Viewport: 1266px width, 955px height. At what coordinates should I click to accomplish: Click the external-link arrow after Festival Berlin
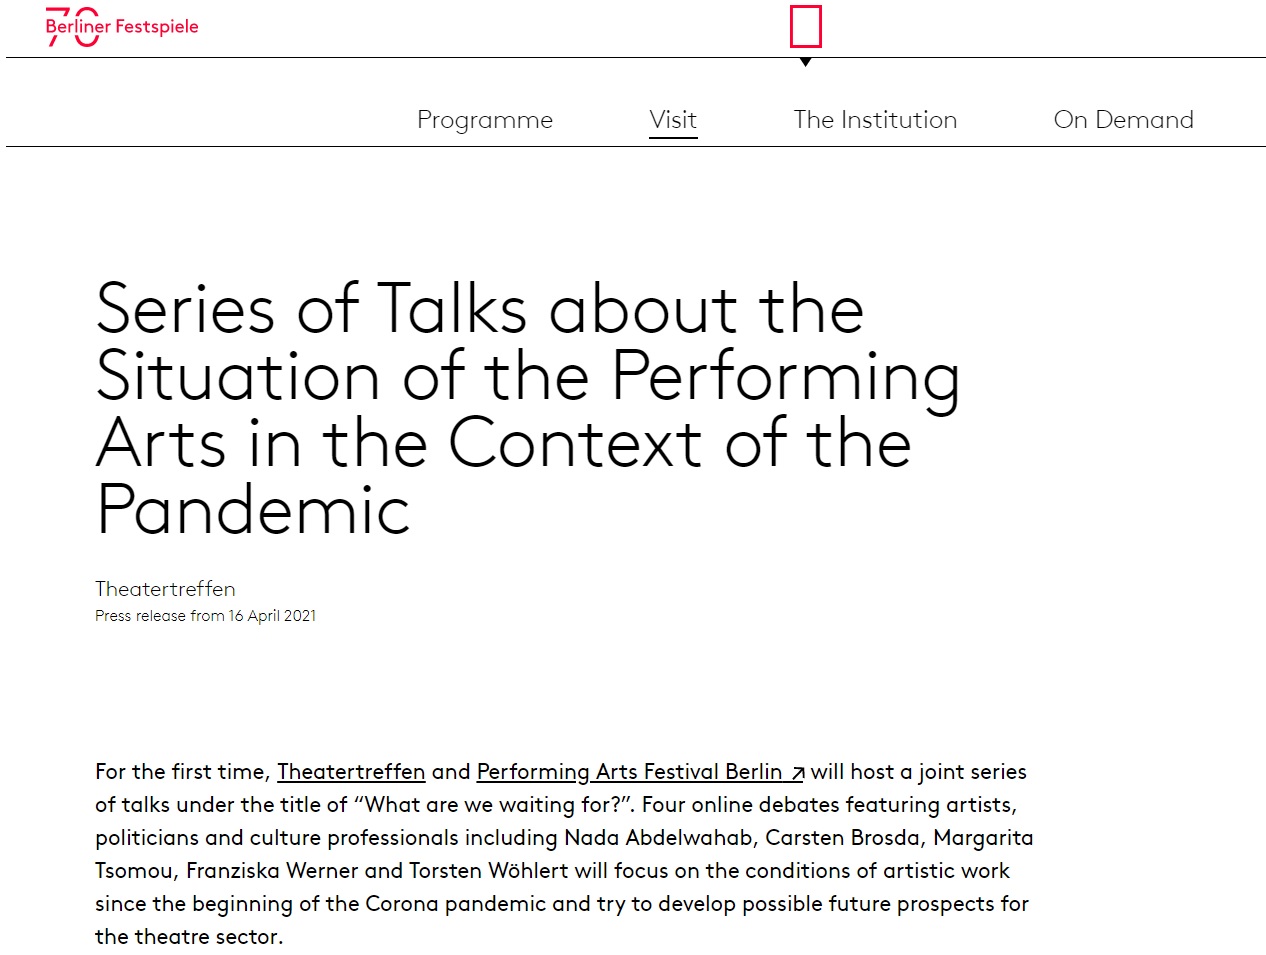click(798, 773)
